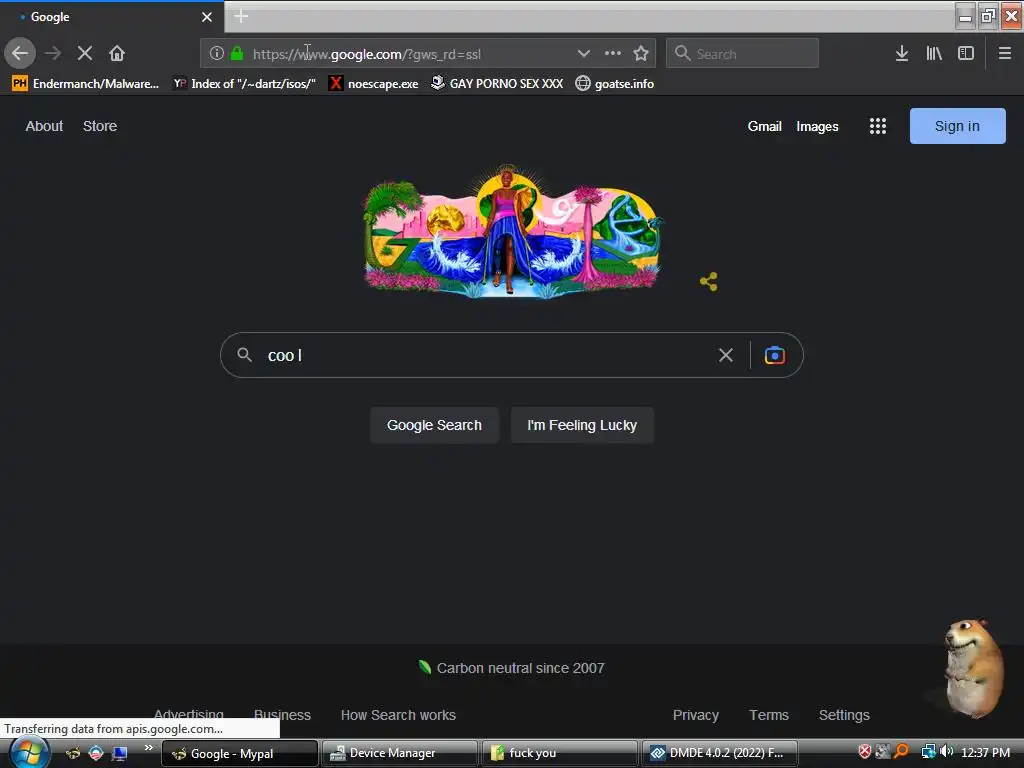Image resolution: width=1024 pixels, height=768 pixels.
Task: Click the orange magnifier tray icon
Action: (901, 752)
